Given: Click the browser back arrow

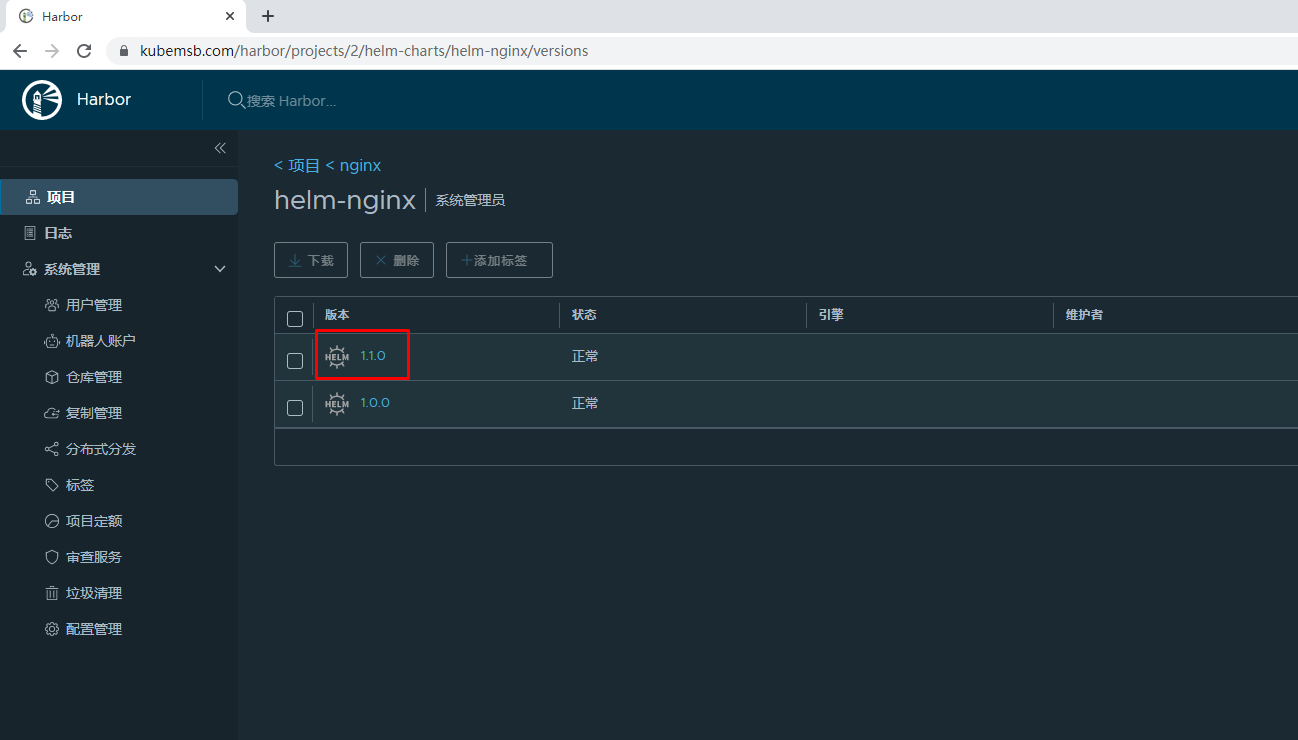Looking at the screenshot, I should point(20,51).
